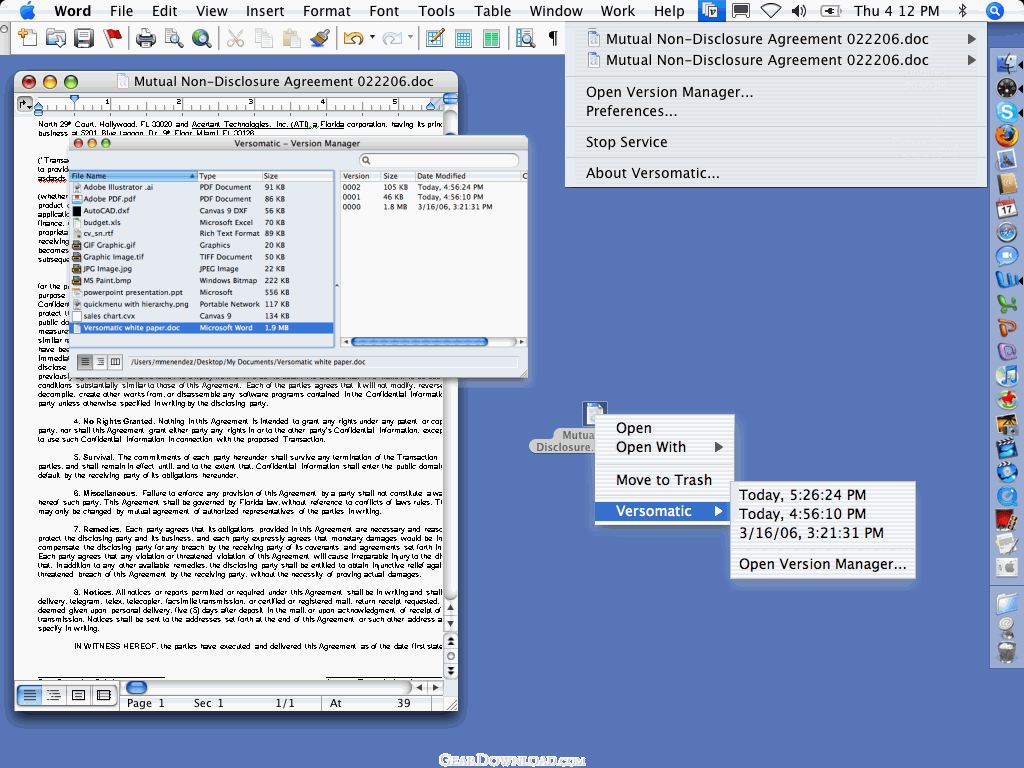Open Skype from the Dock
Screen dimensions: 1024x768
pyautogui.click(x=1006, y=111)
